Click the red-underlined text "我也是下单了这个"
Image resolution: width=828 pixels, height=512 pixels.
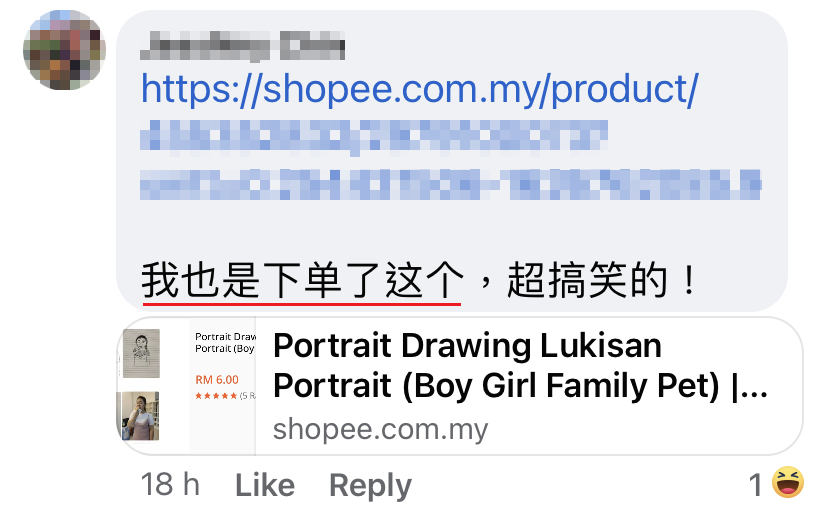click(x=302, y=281)
